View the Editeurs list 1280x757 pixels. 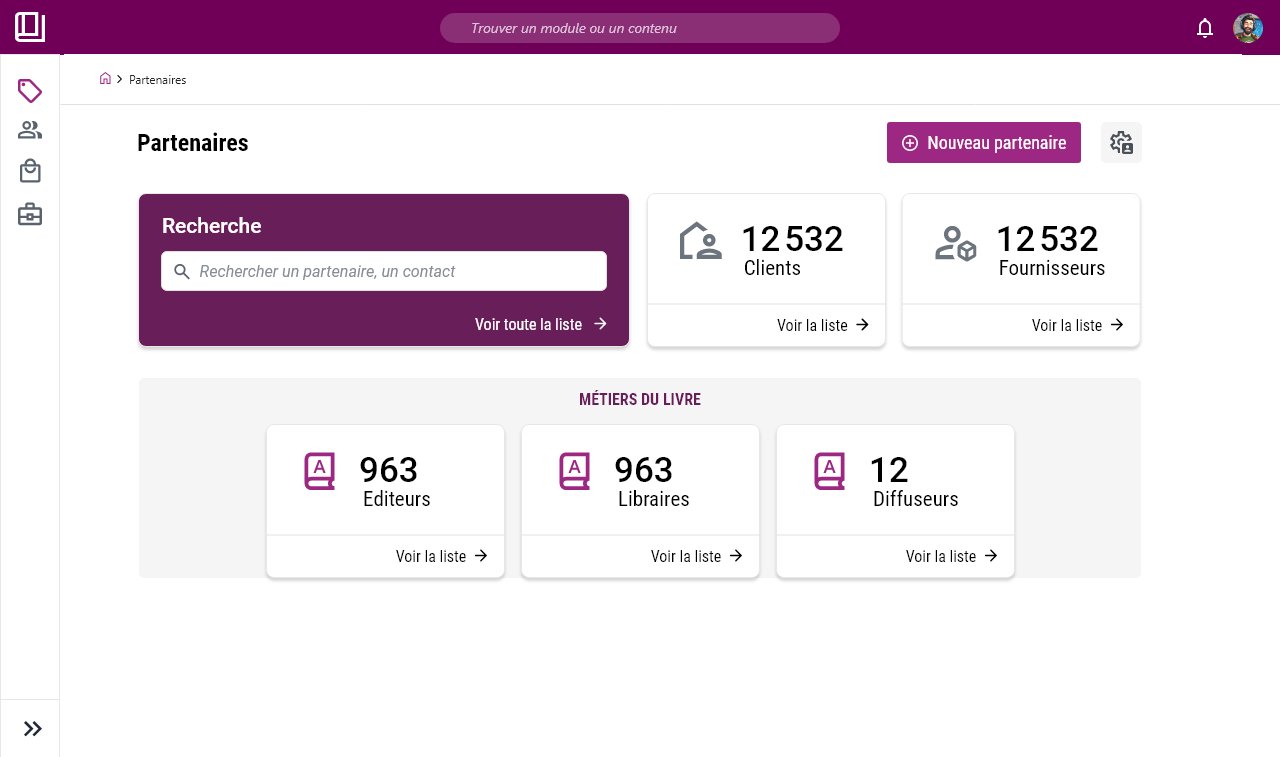[441, 556]
